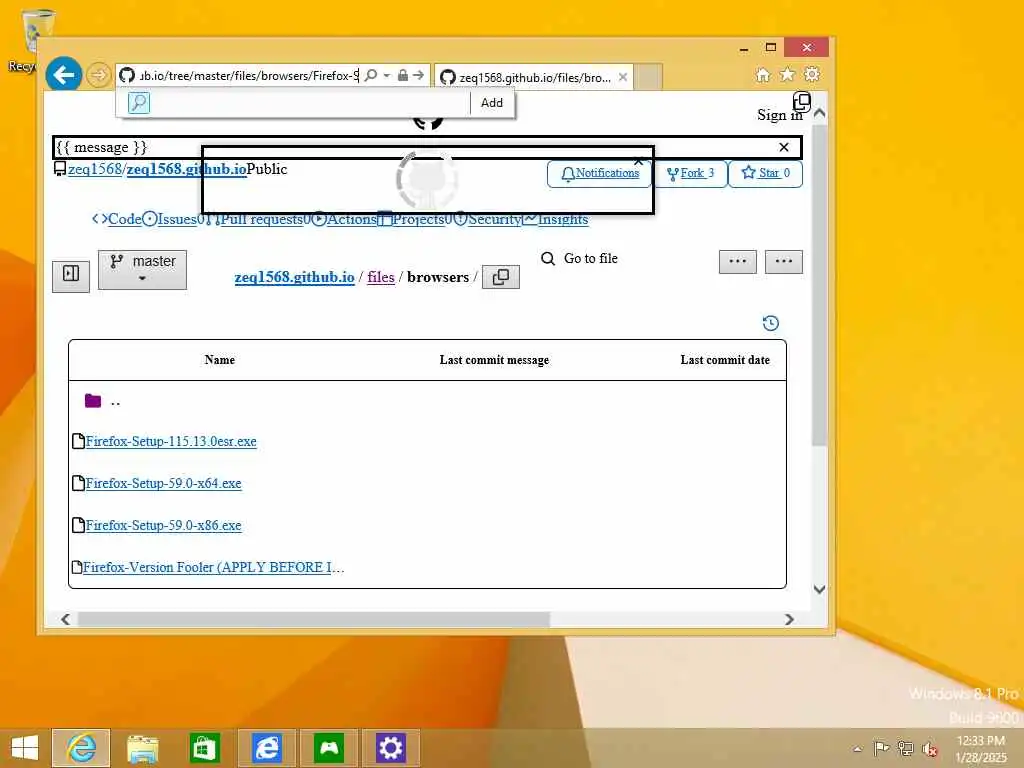Open the address bar dropdown arrow
This screenshot has height=768, width=1024.
[x=387, y=75]
